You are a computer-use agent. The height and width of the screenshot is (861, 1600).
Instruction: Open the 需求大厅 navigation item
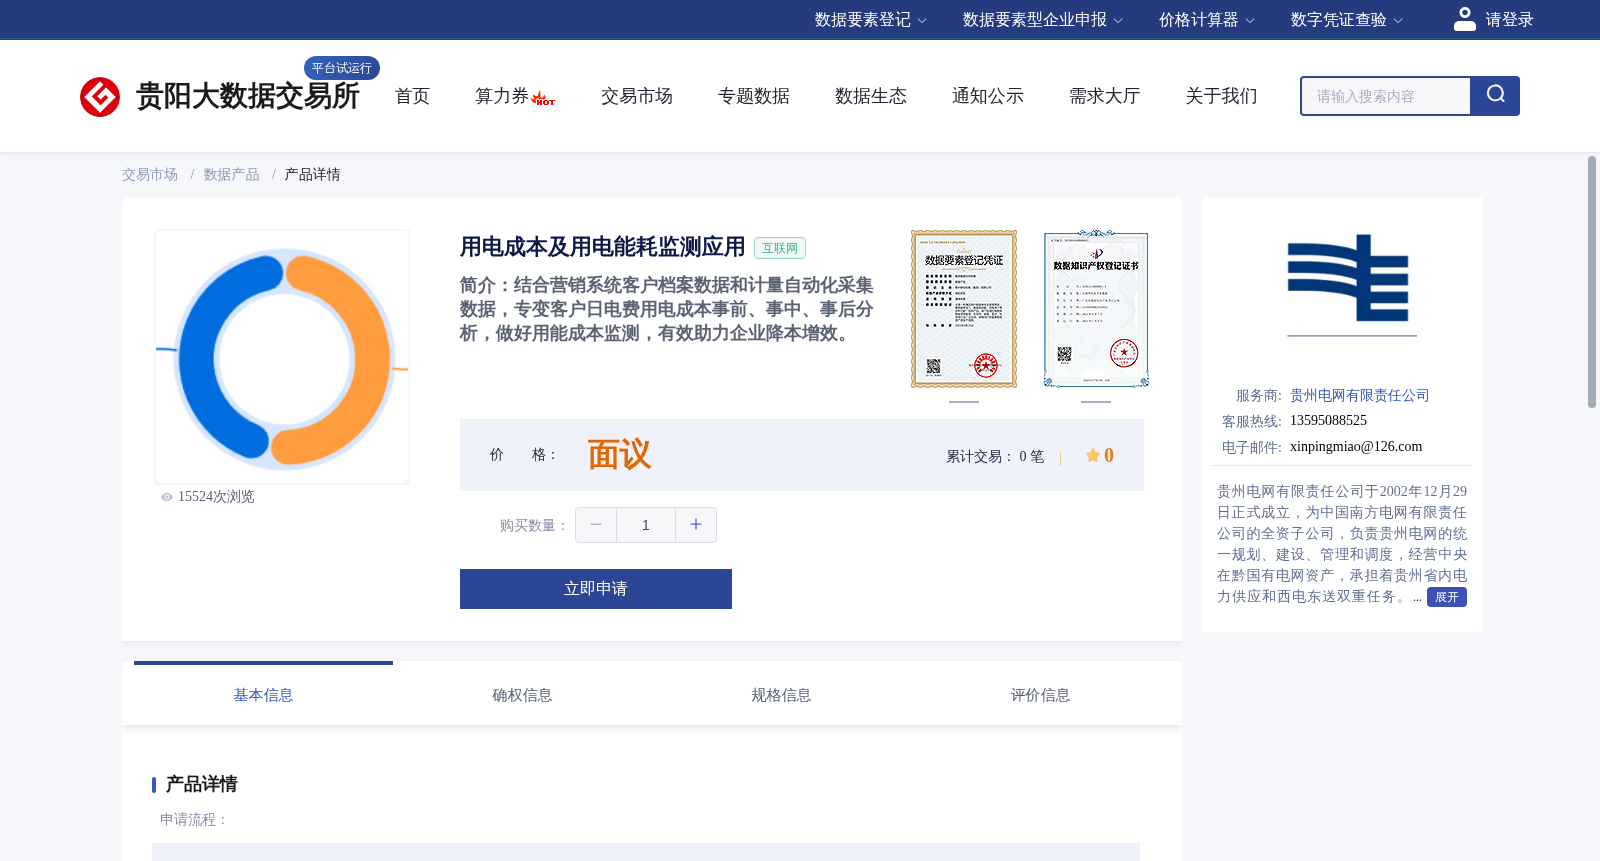point(1105,96)
